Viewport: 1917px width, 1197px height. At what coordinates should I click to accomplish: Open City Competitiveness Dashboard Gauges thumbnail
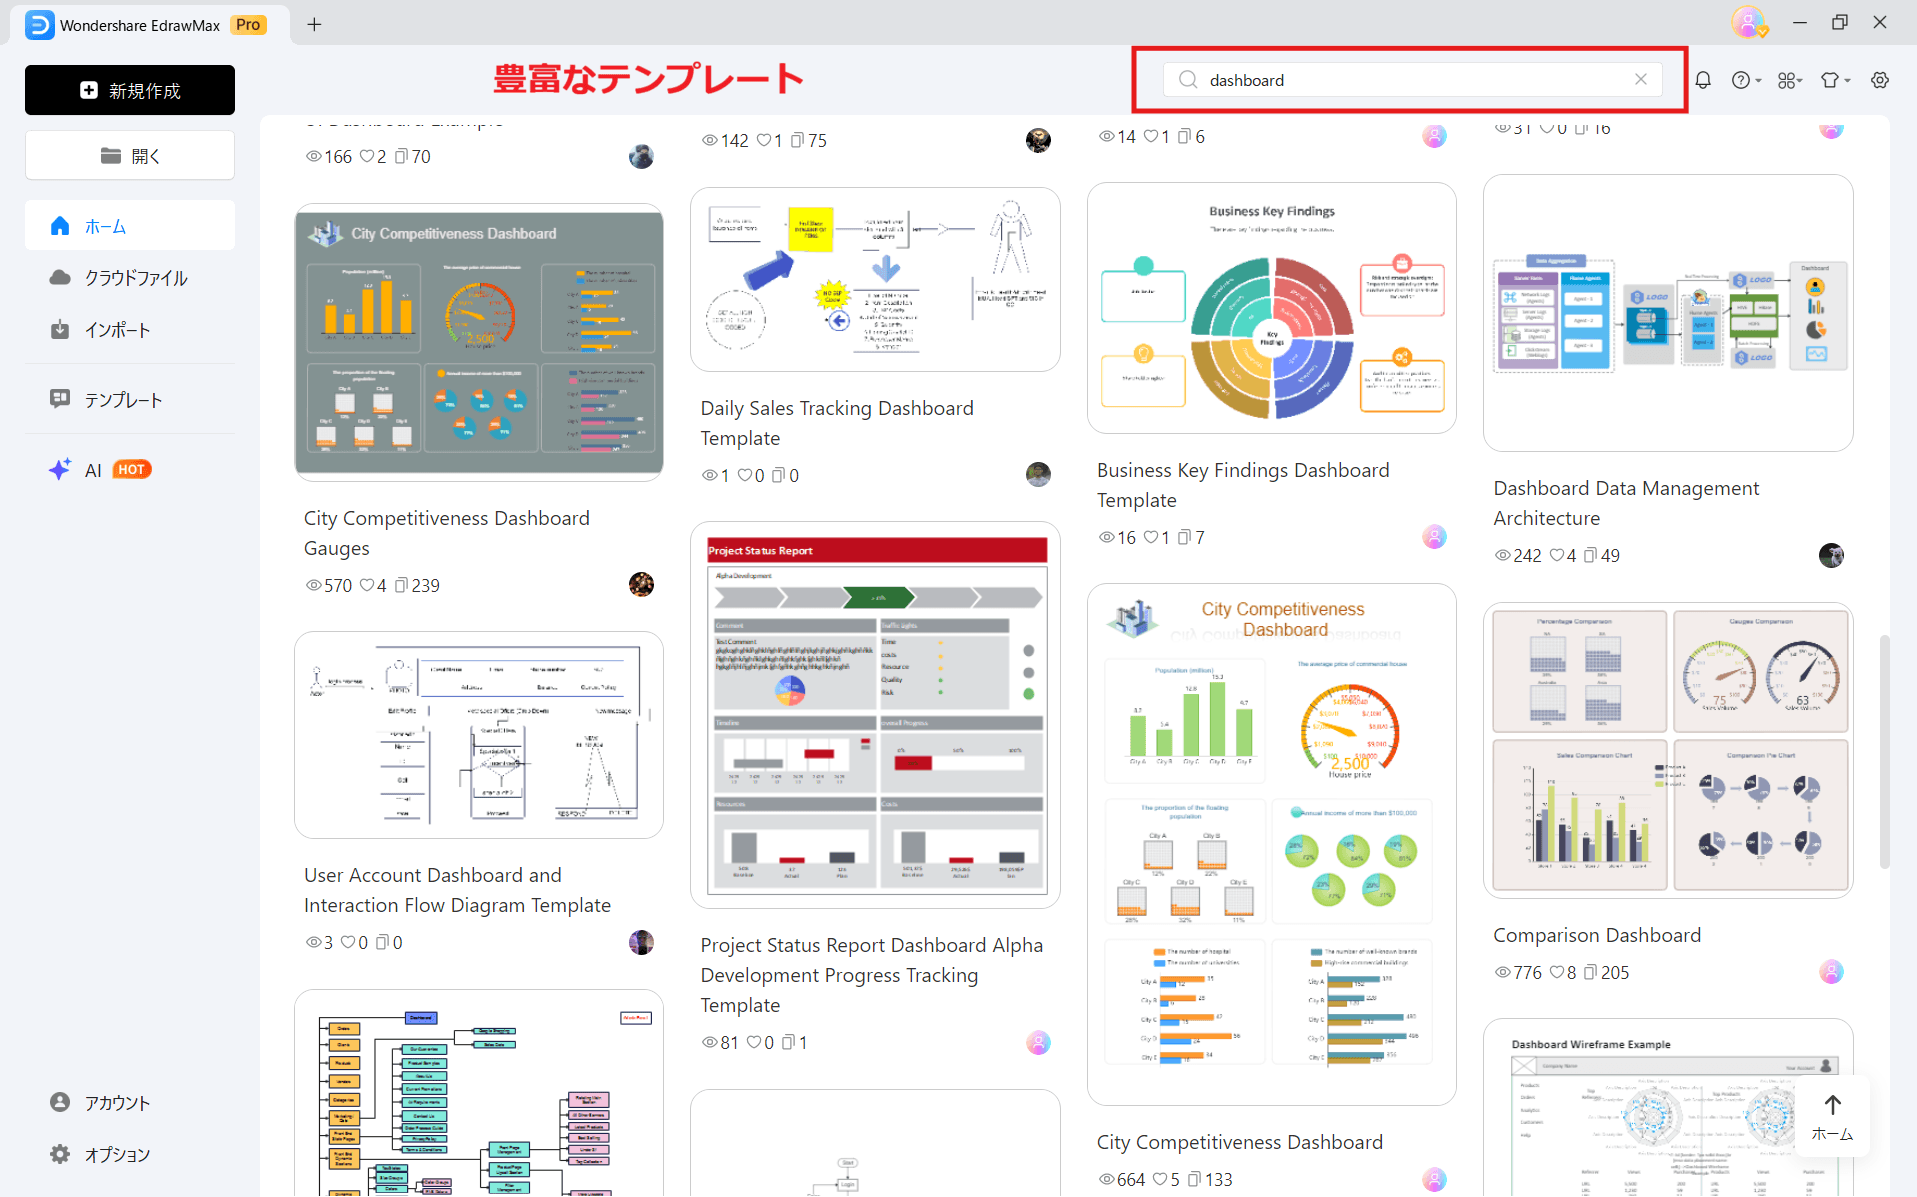pyautogui.click(x=479, y=342)
